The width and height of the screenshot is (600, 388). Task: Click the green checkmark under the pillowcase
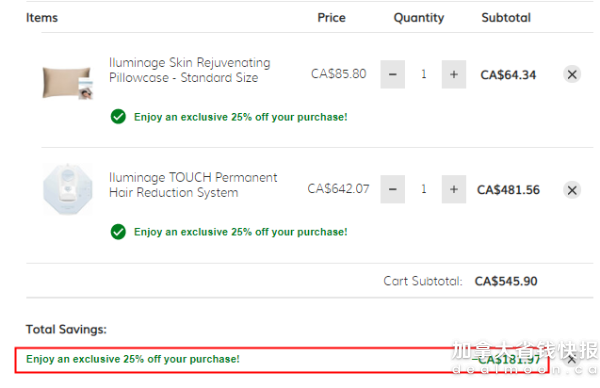coord(118,117)
